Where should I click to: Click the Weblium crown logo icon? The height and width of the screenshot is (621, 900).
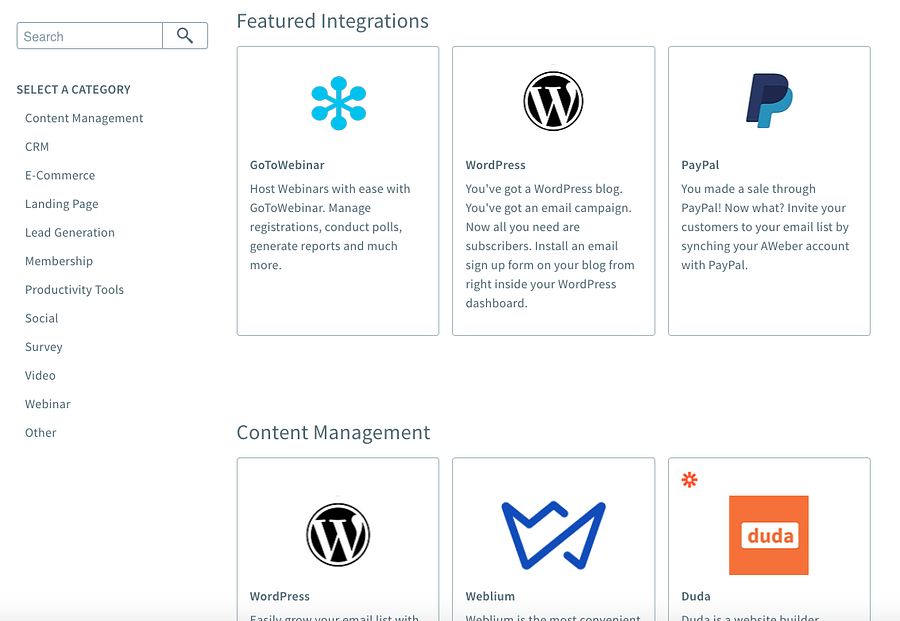[553, 534]
